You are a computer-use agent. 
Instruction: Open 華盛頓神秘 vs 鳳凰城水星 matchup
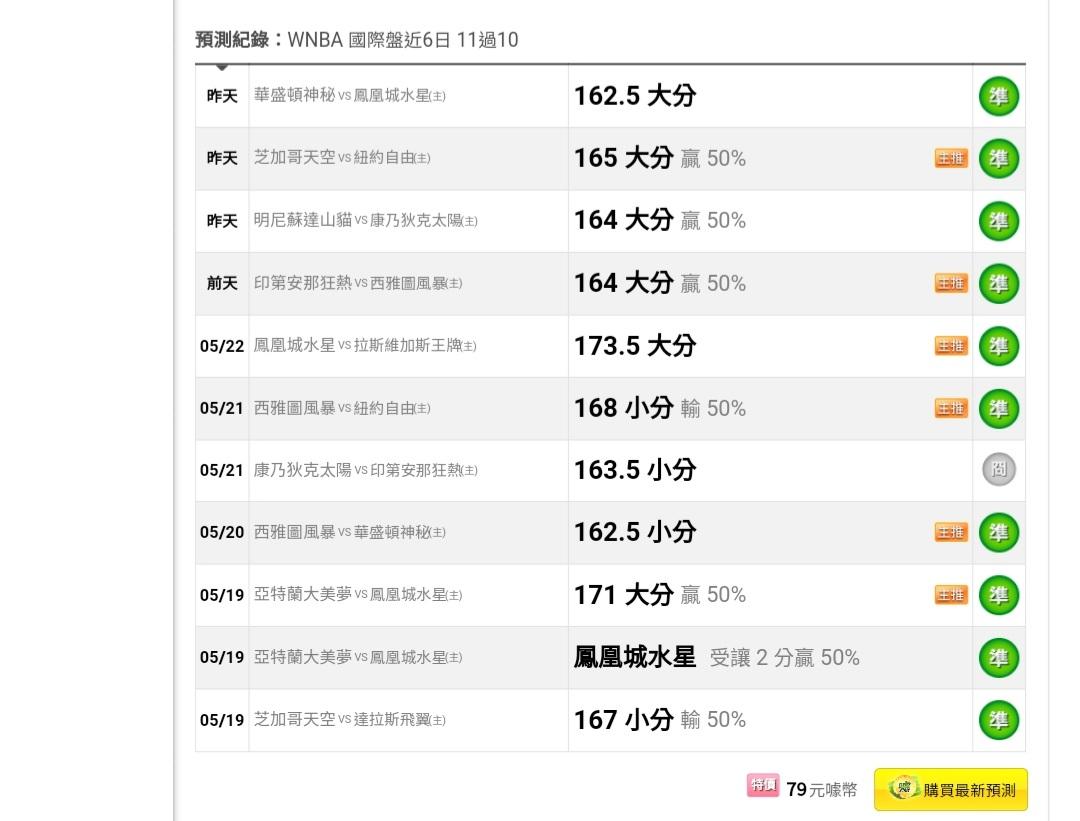pyautogui.click(x=350, y=96)
